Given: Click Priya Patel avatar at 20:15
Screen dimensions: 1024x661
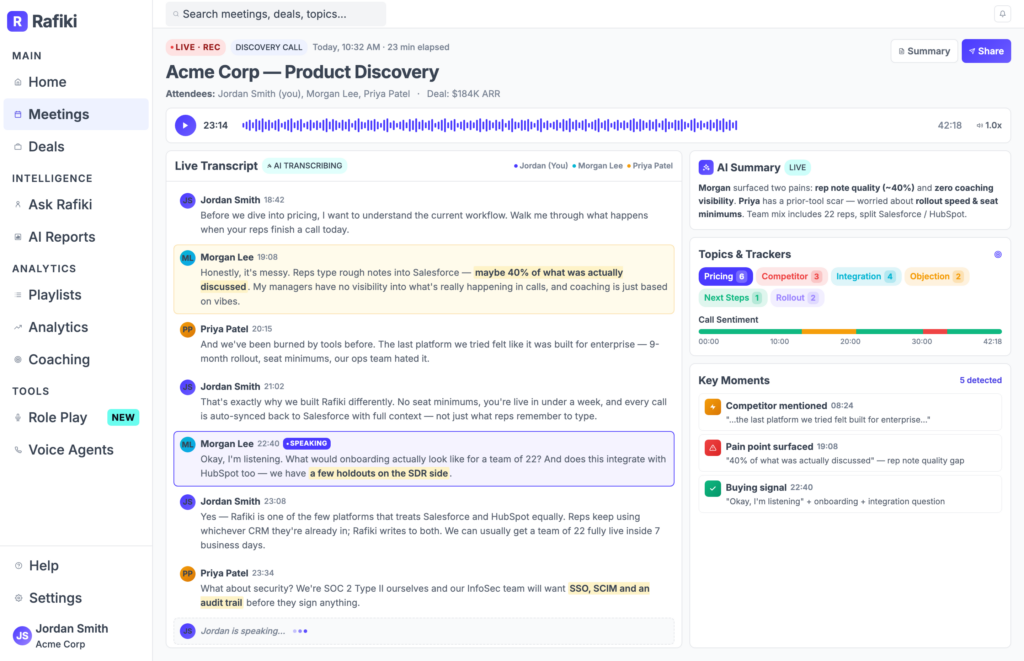Looking at the screenshot, I should tap(187, 330).
